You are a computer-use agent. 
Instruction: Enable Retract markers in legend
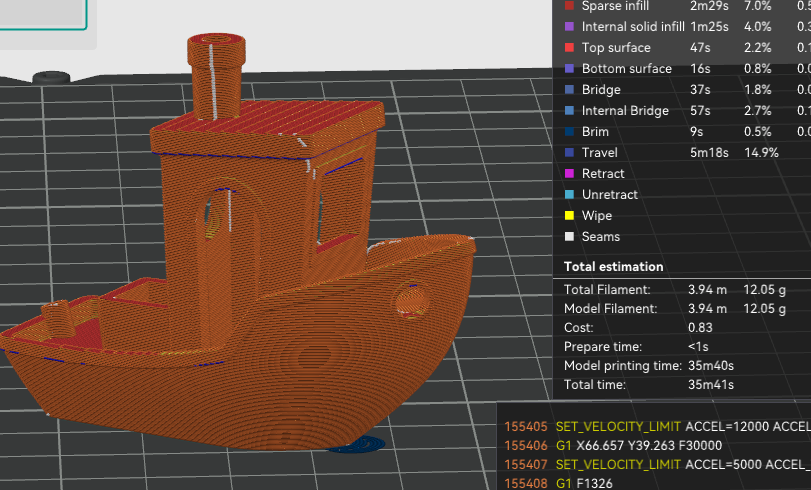(602, 174)
